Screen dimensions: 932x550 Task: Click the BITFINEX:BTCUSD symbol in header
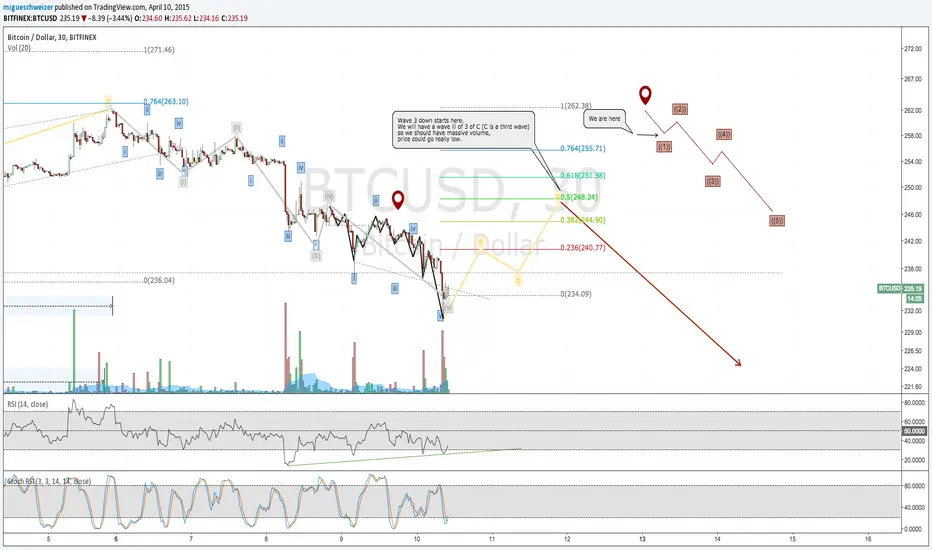[x=30, y=18]
